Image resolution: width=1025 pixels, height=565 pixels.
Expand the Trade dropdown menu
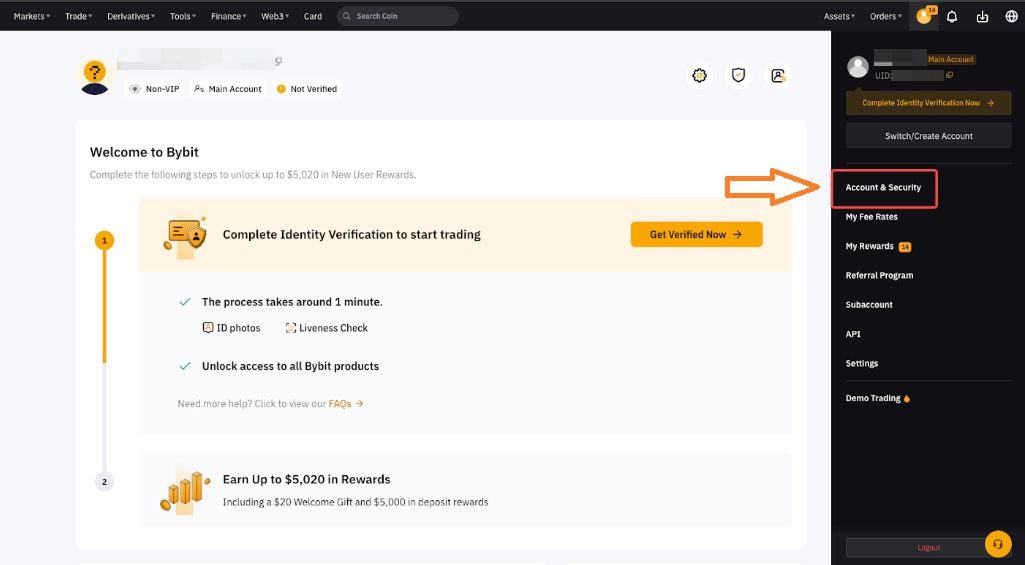click(x=78, y=16)
